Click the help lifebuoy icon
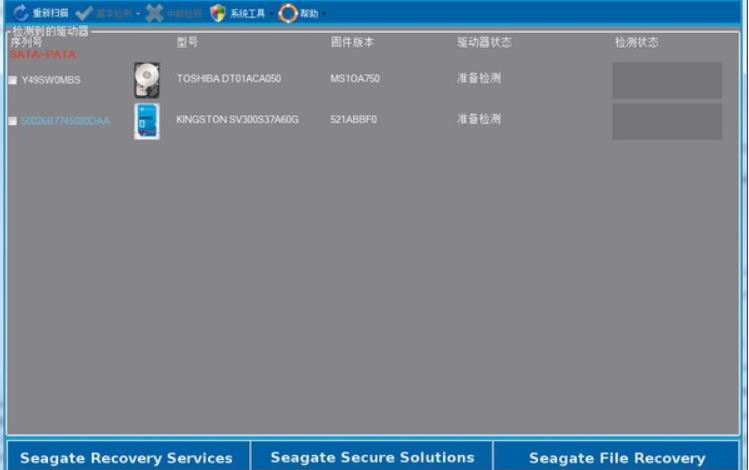 tap(288, 13)
